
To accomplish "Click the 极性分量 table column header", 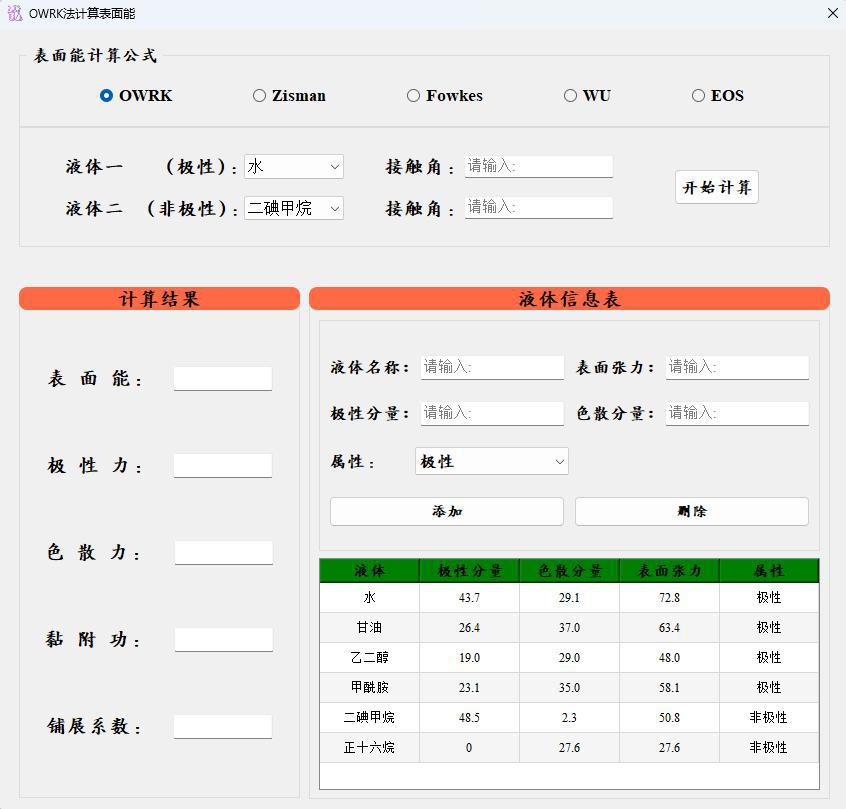I will pyautogui.click(x=469, y=571).
